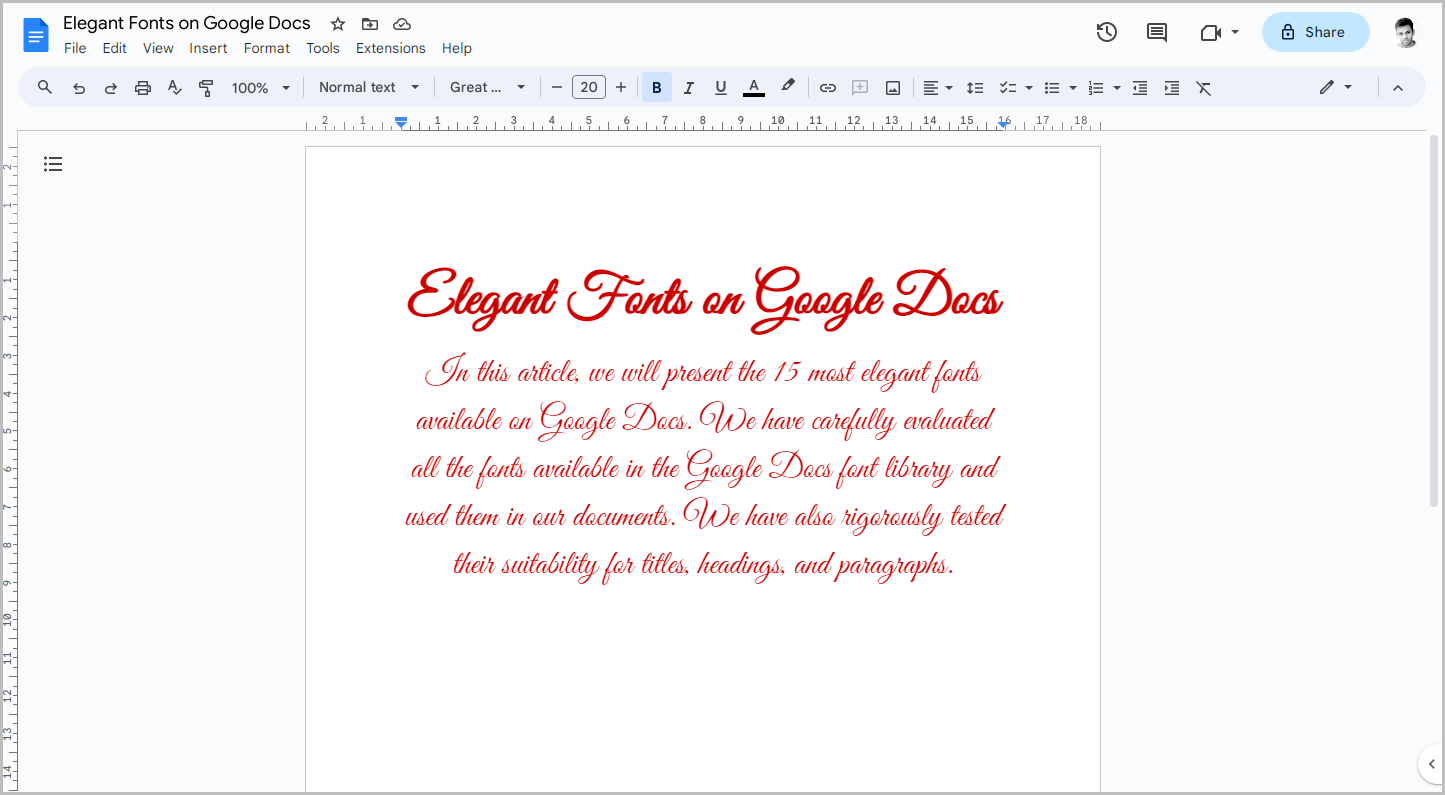
Task: Toggle bold formatting
Action: [656, 87]
